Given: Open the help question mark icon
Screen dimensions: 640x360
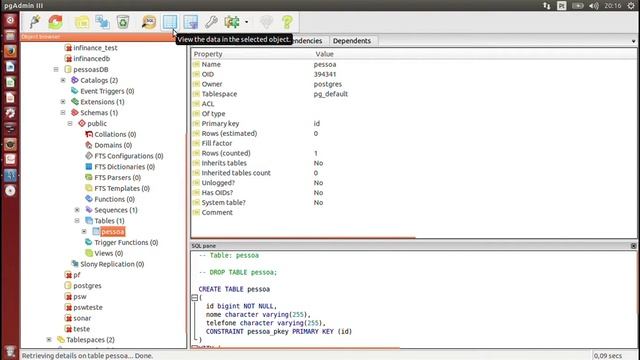Looking at the screenshot, I should coord(287,22).
